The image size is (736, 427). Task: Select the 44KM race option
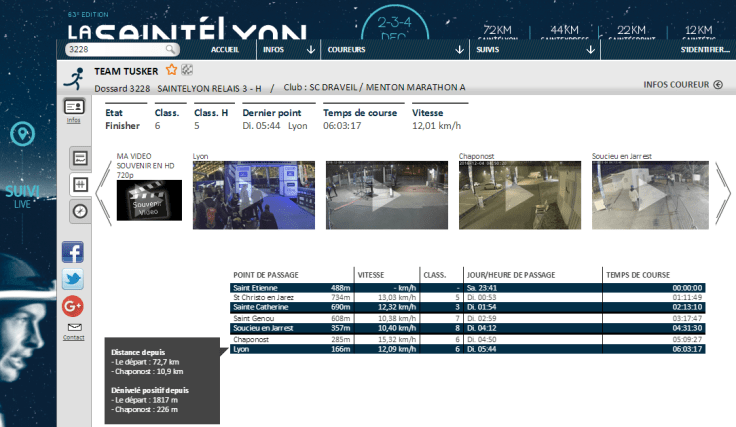point(564,32)
